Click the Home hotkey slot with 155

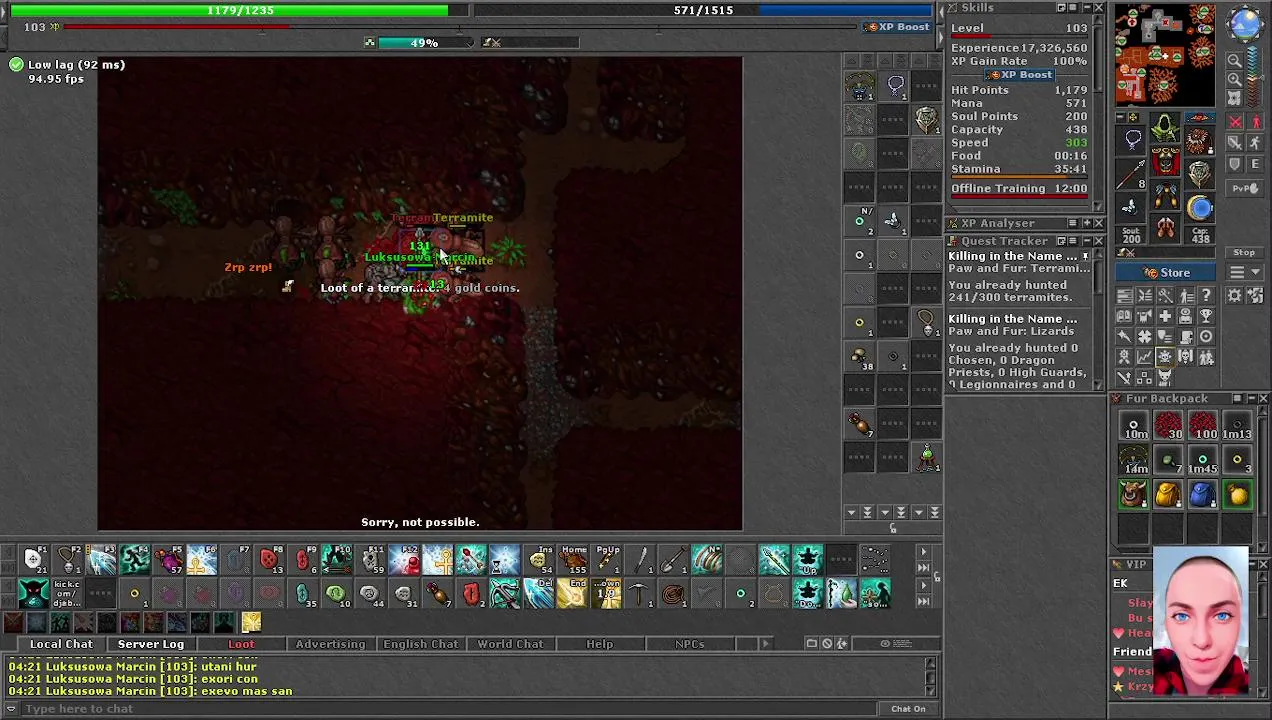(x=572, y=560)
